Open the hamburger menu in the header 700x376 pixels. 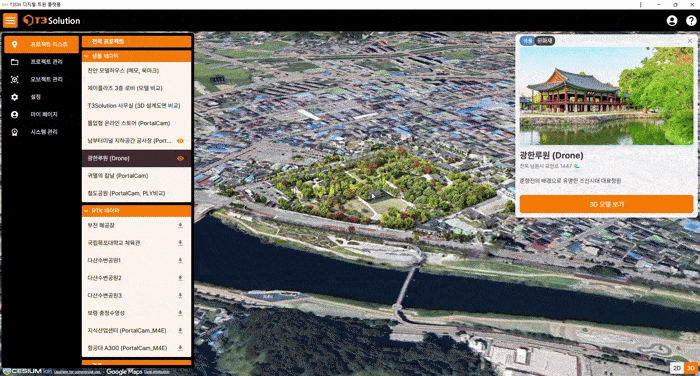point(10,20)
